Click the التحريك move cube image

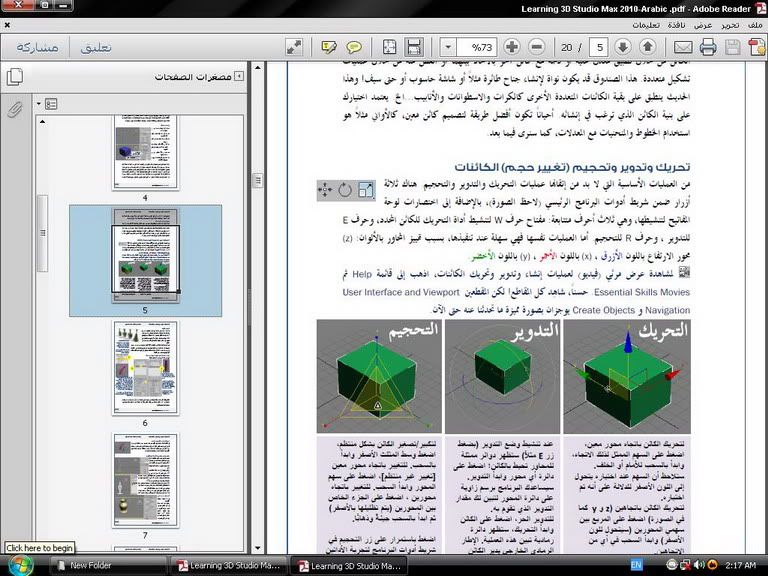pyautogui.click(x=627, y=377)
